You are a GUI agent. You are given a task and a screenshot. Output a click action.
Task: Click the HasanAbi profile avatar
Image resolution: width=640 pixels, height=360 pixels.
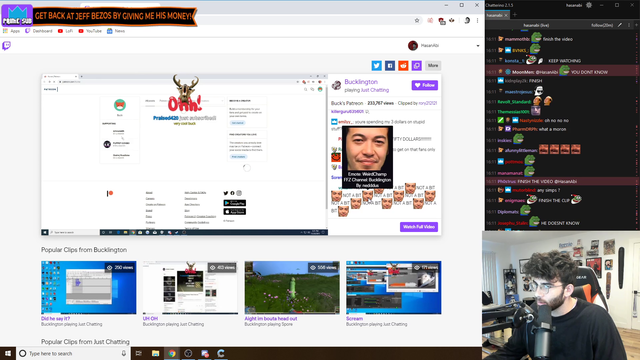click(413, 46)
